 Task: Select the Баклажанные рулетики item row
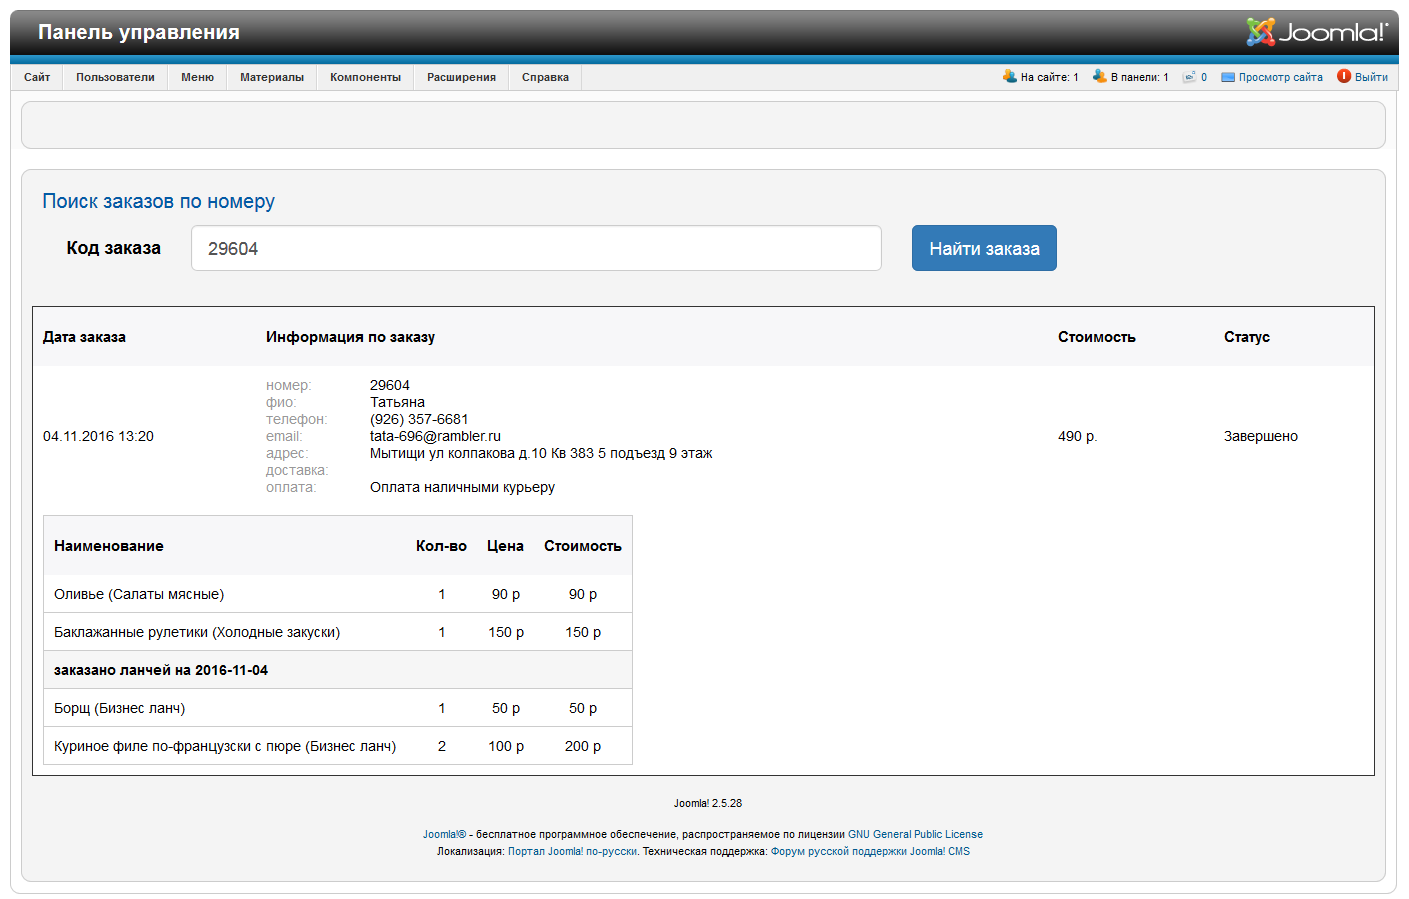coord(338,632)
